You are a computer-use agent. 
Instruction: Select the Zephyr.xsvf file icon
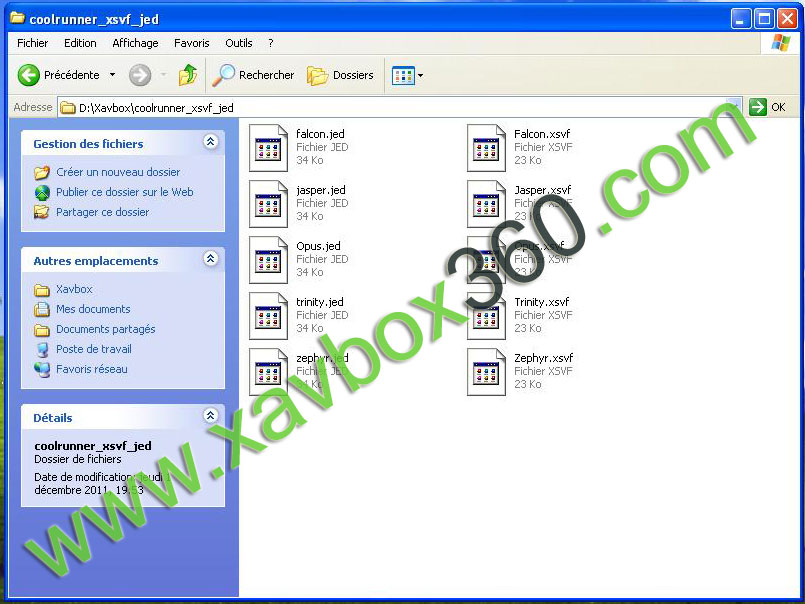(x=486, y=372)
